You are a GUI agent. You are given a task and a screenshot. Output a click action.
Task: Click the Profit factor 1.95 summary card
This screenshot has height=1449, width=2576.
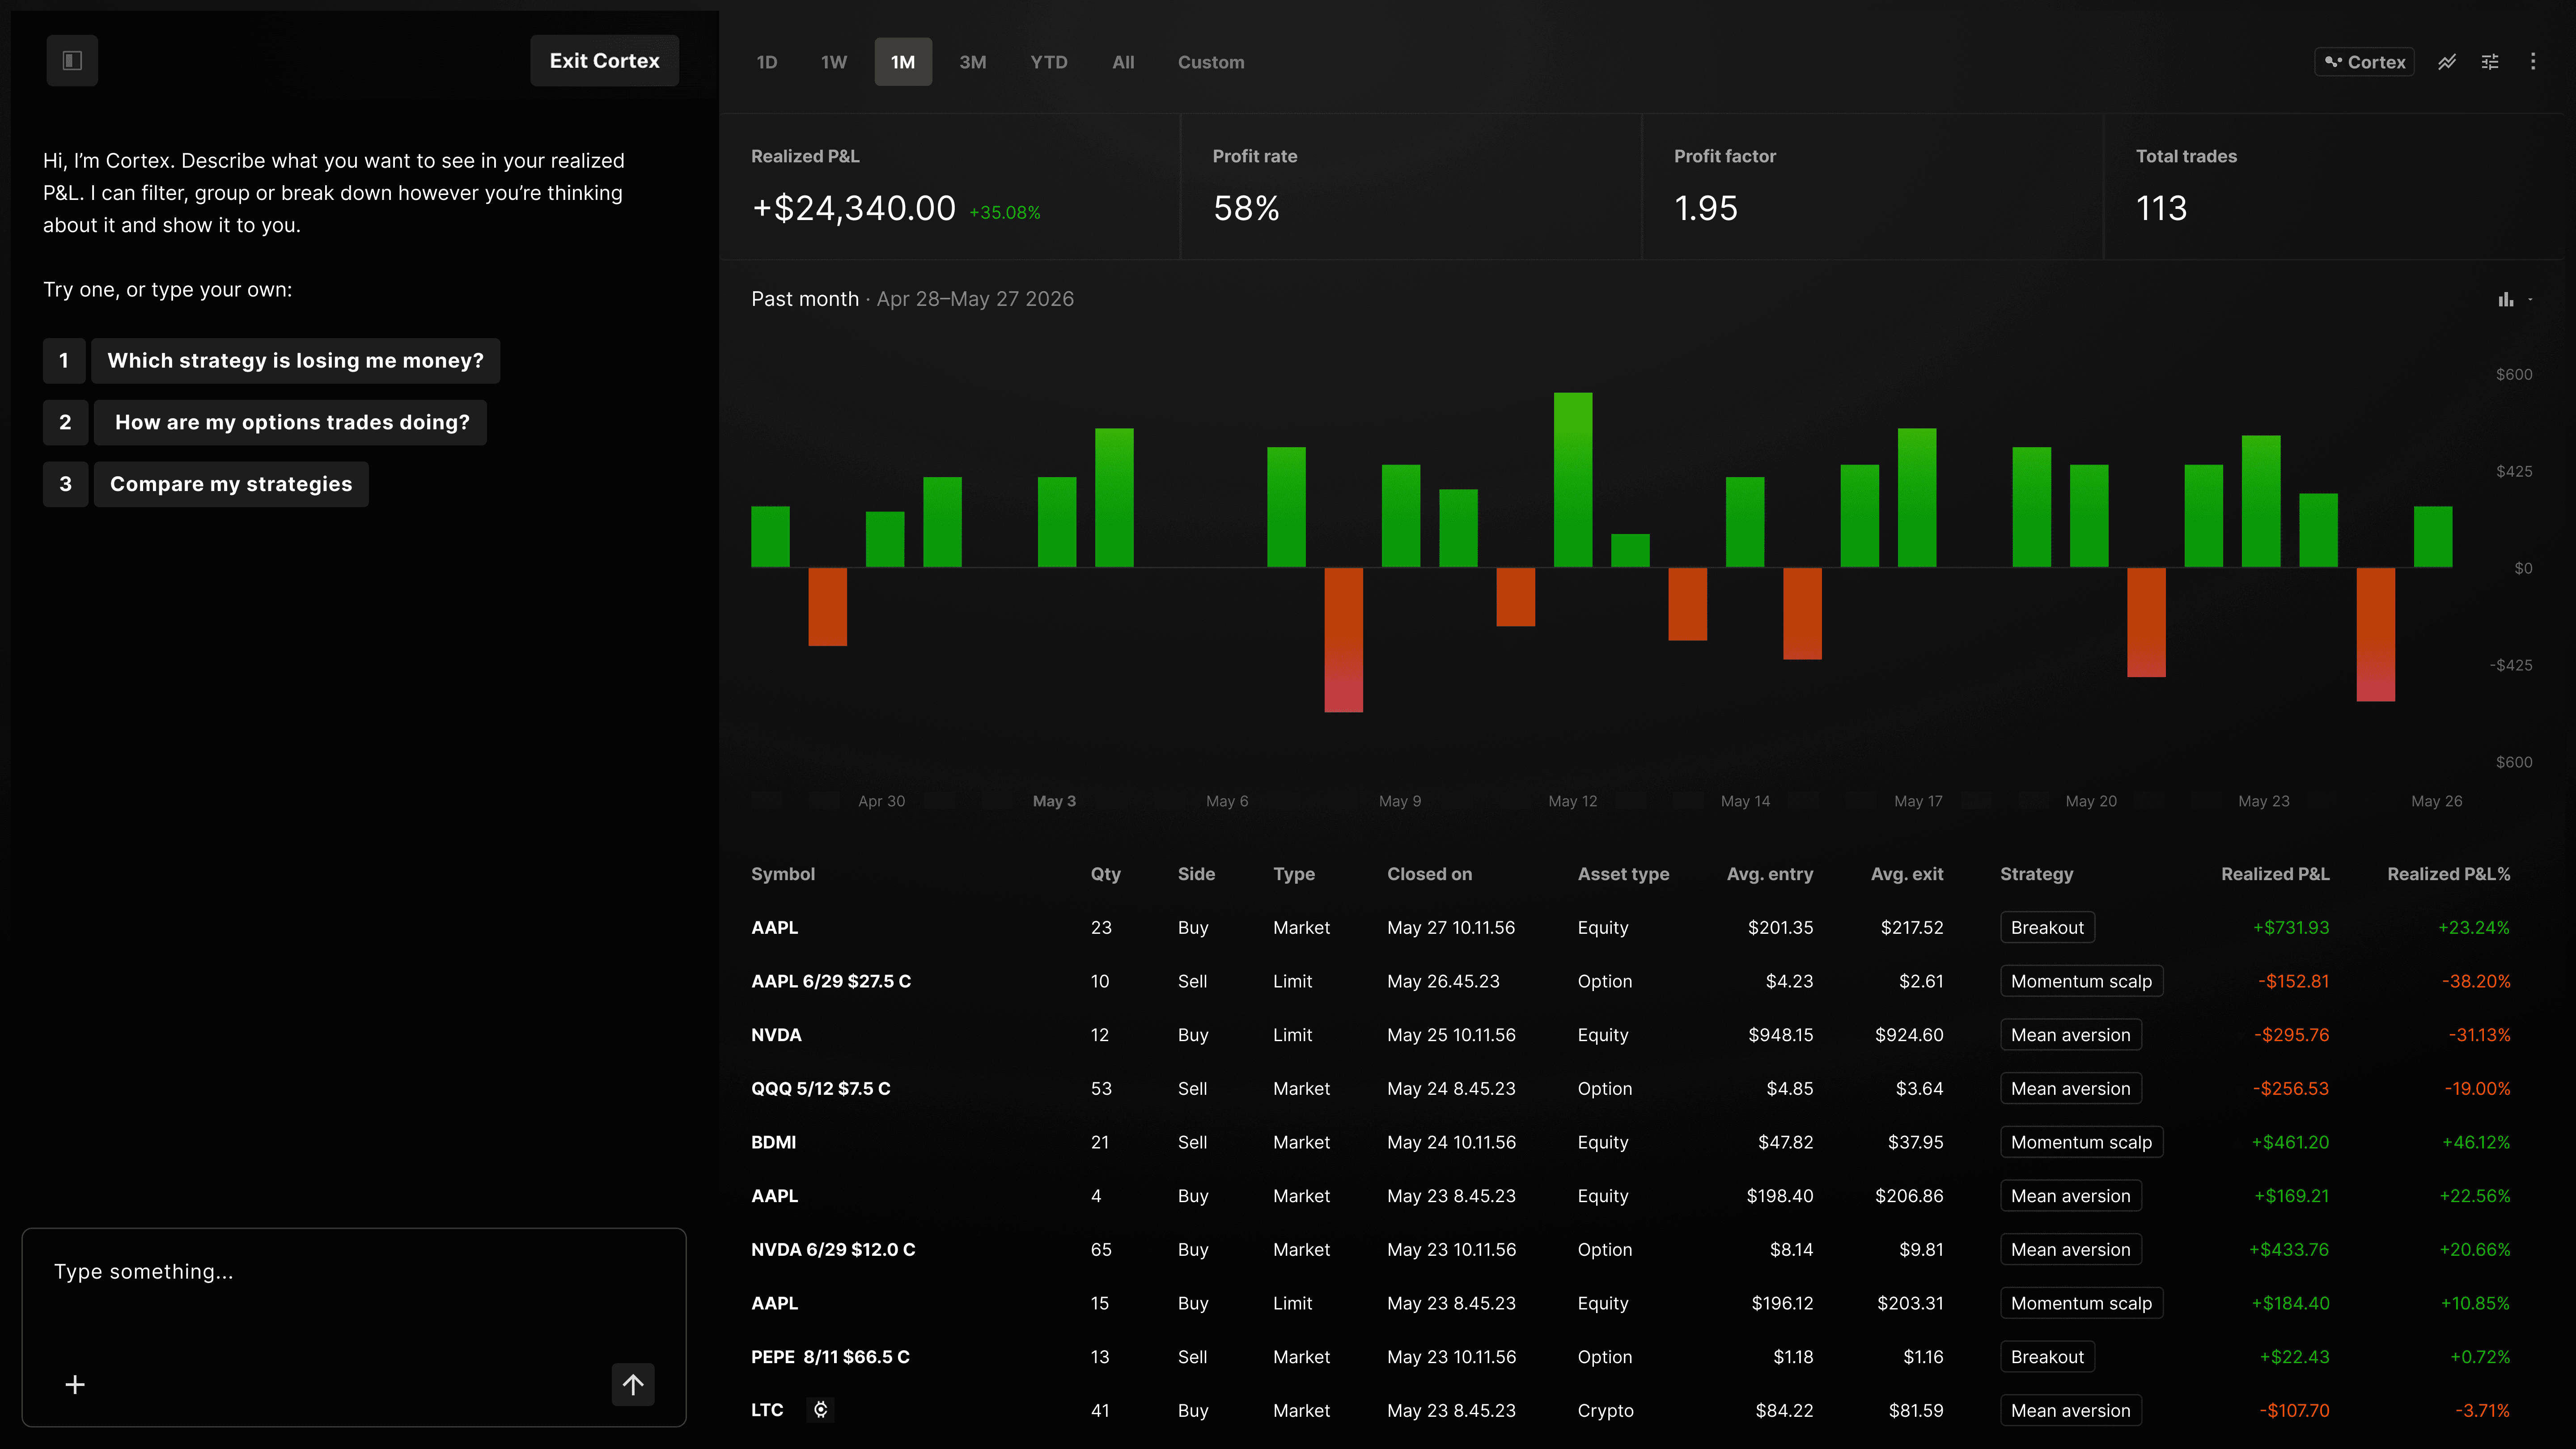point(1872,187)
